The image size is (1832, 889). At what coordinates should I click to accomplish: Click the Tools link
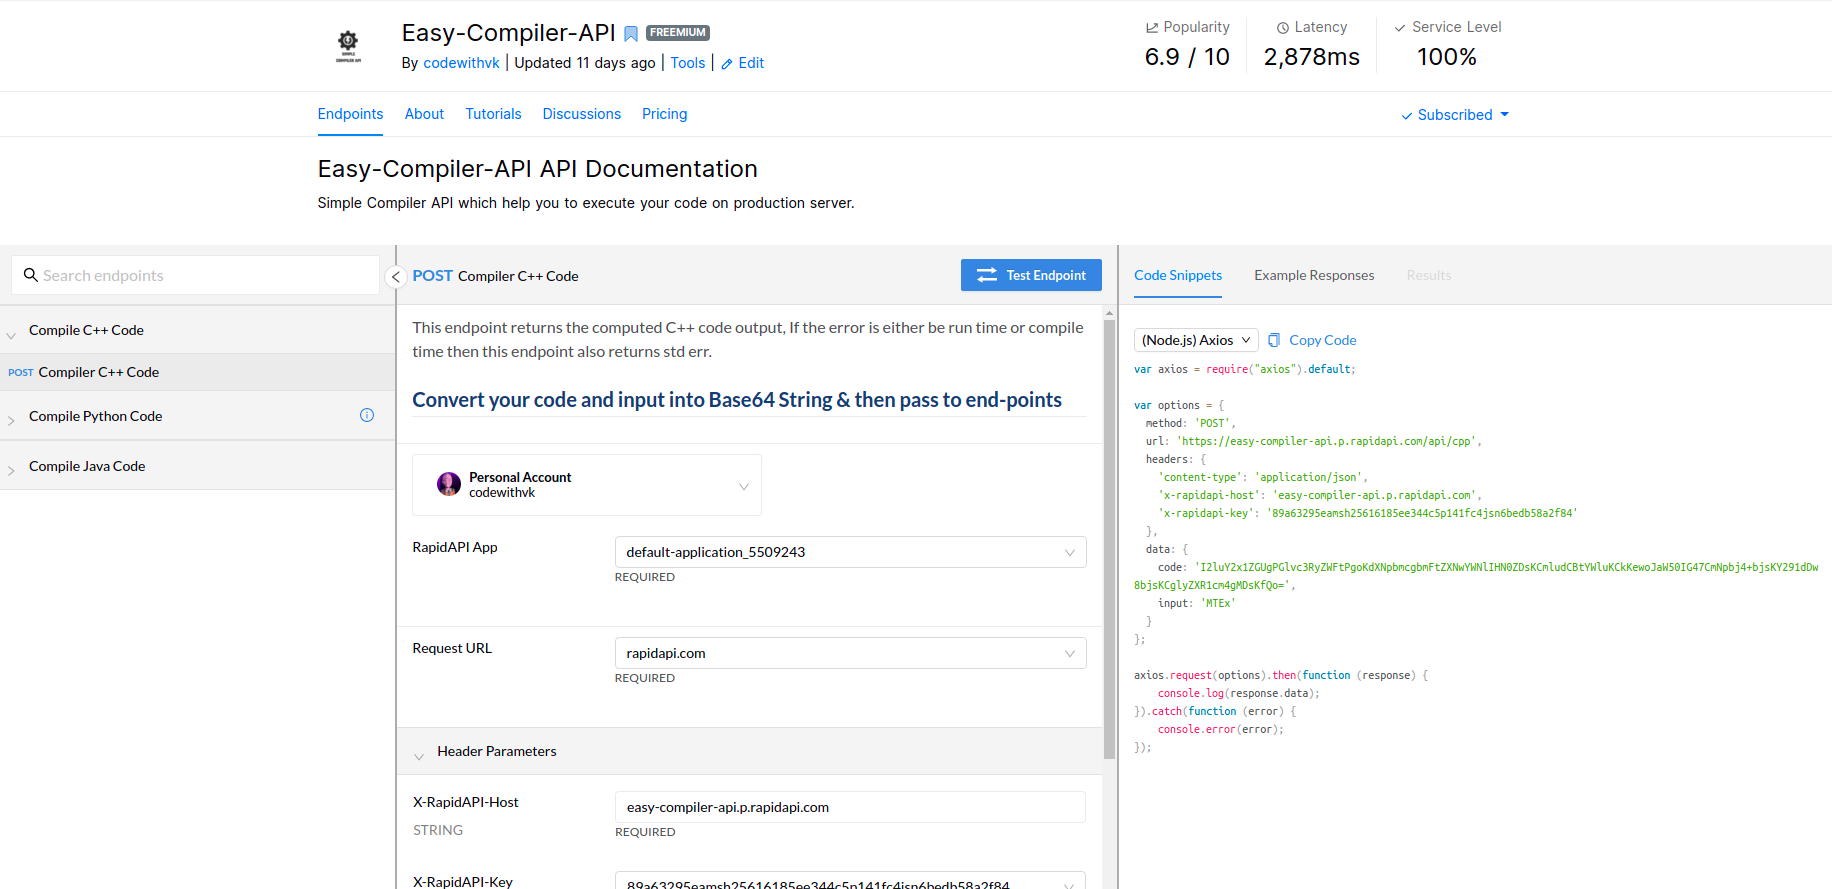click(687, 63)
